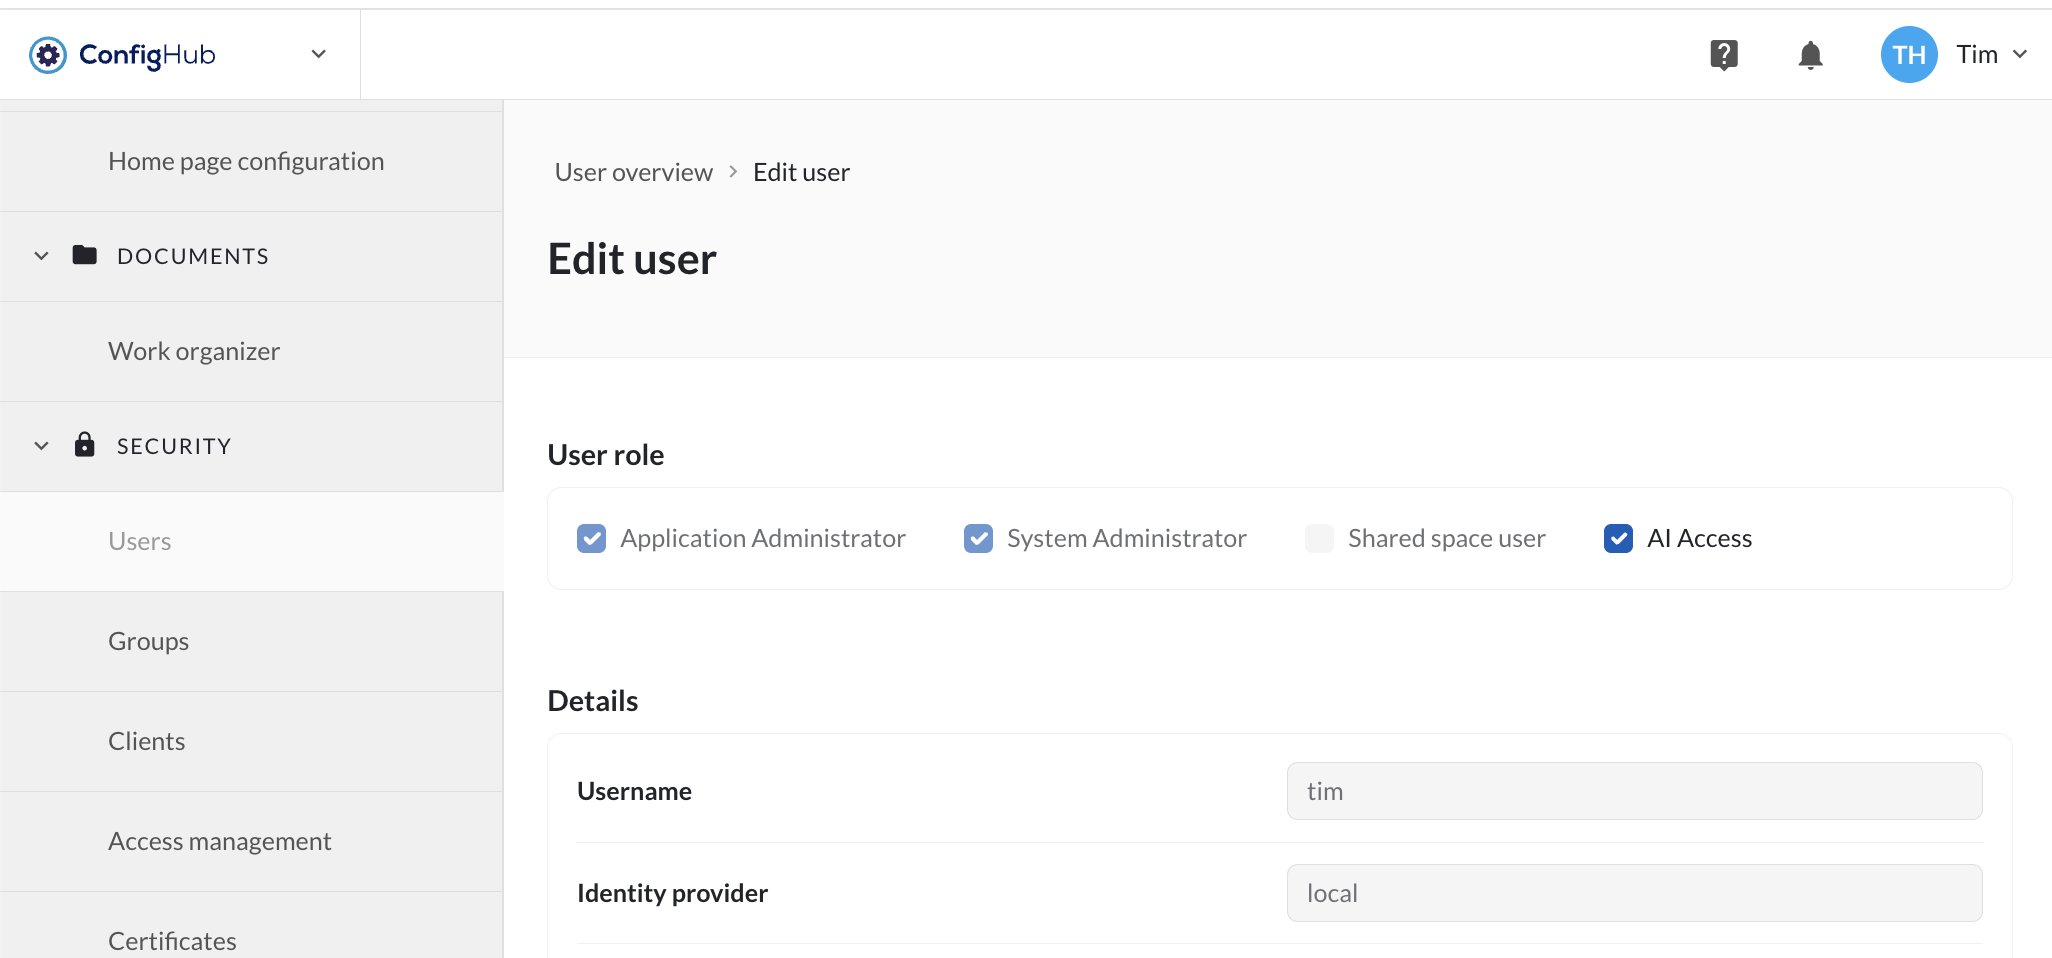Image resolution: width=2052 pixels, height=958 pixels.
Task: Go back to User overview breadcrumb
Action: coord(634,172)
